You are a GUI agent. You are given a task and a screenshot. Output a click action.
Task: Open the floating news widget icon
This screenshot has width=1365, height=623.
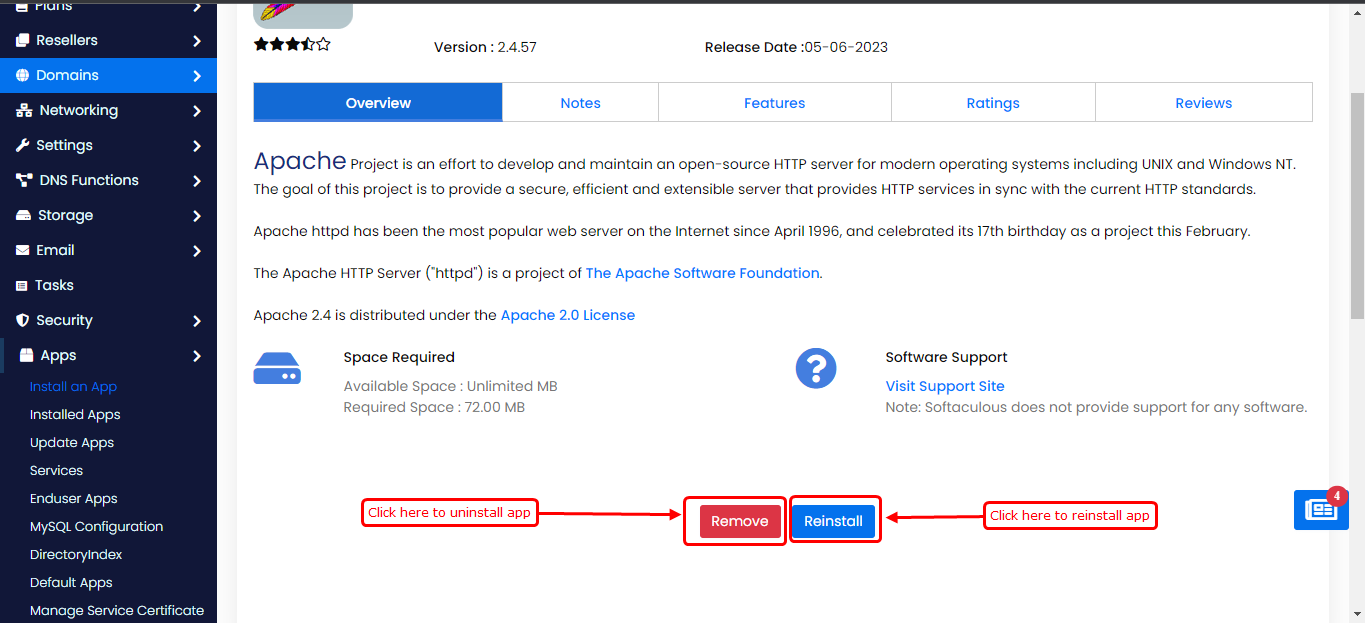pyautogui.click(x=1320, y=510)
